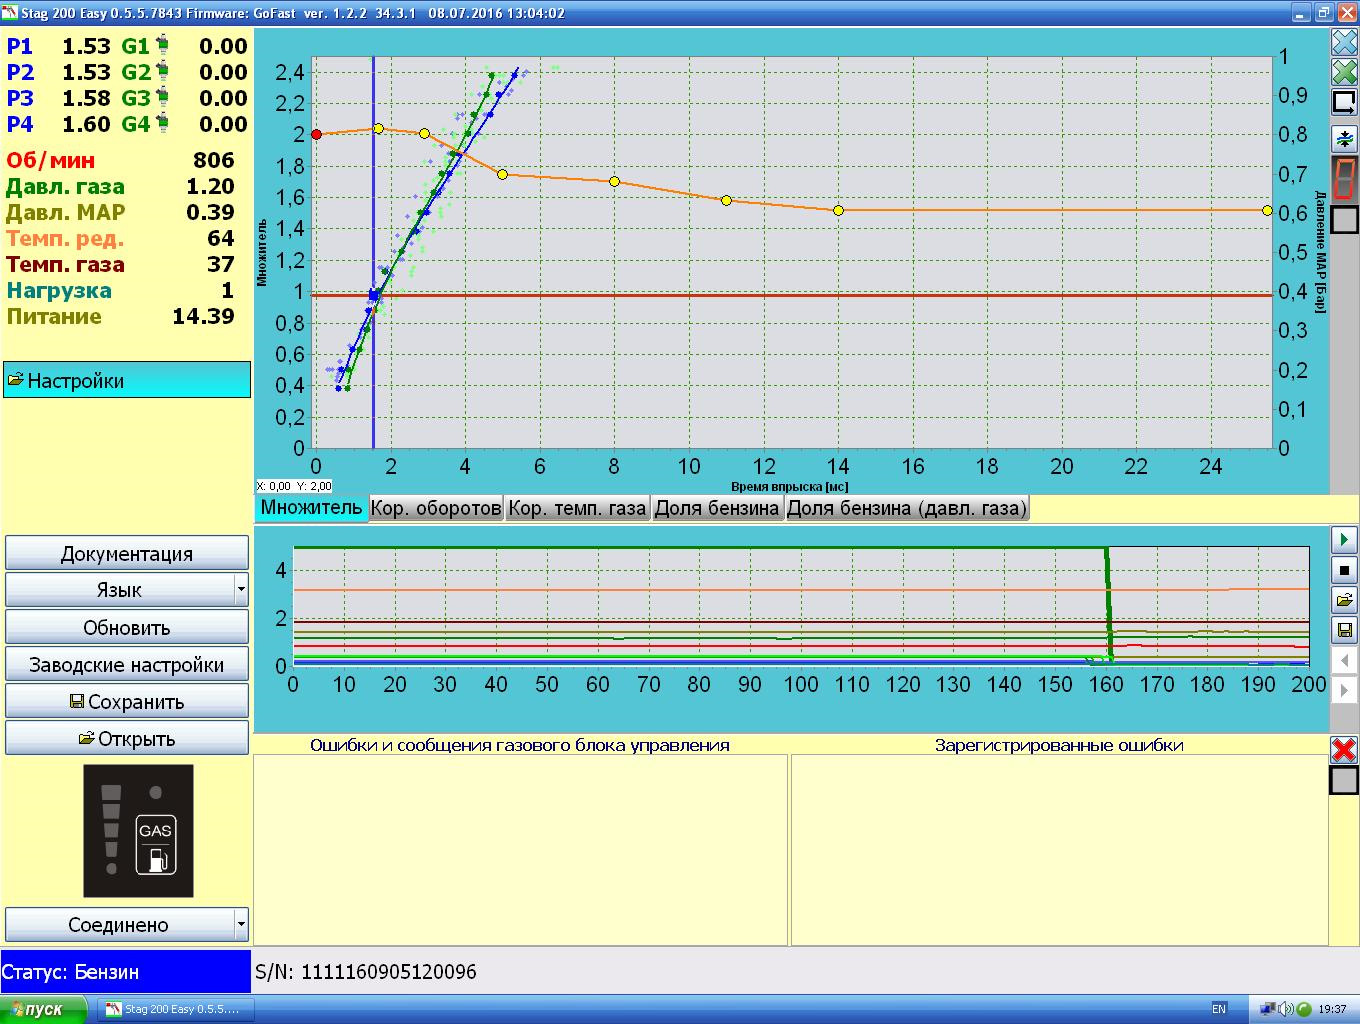Click the Нагрузка label
The image size is (1360, 1024).
tap(59, 290)
